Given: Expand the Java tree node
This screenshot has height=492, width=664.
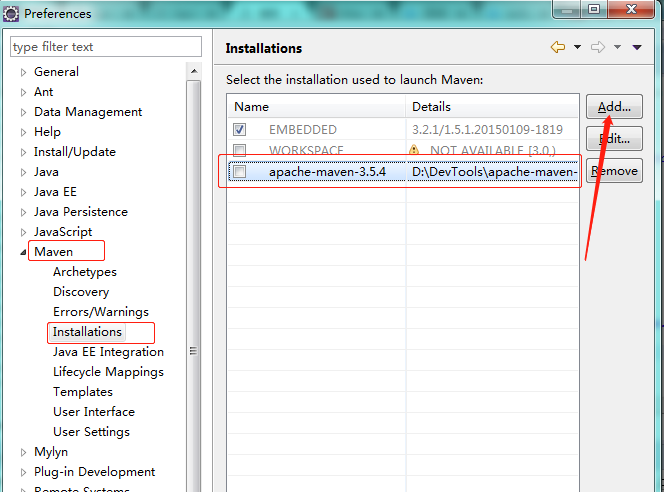Looking at the screenshot, I should point(23,172).
